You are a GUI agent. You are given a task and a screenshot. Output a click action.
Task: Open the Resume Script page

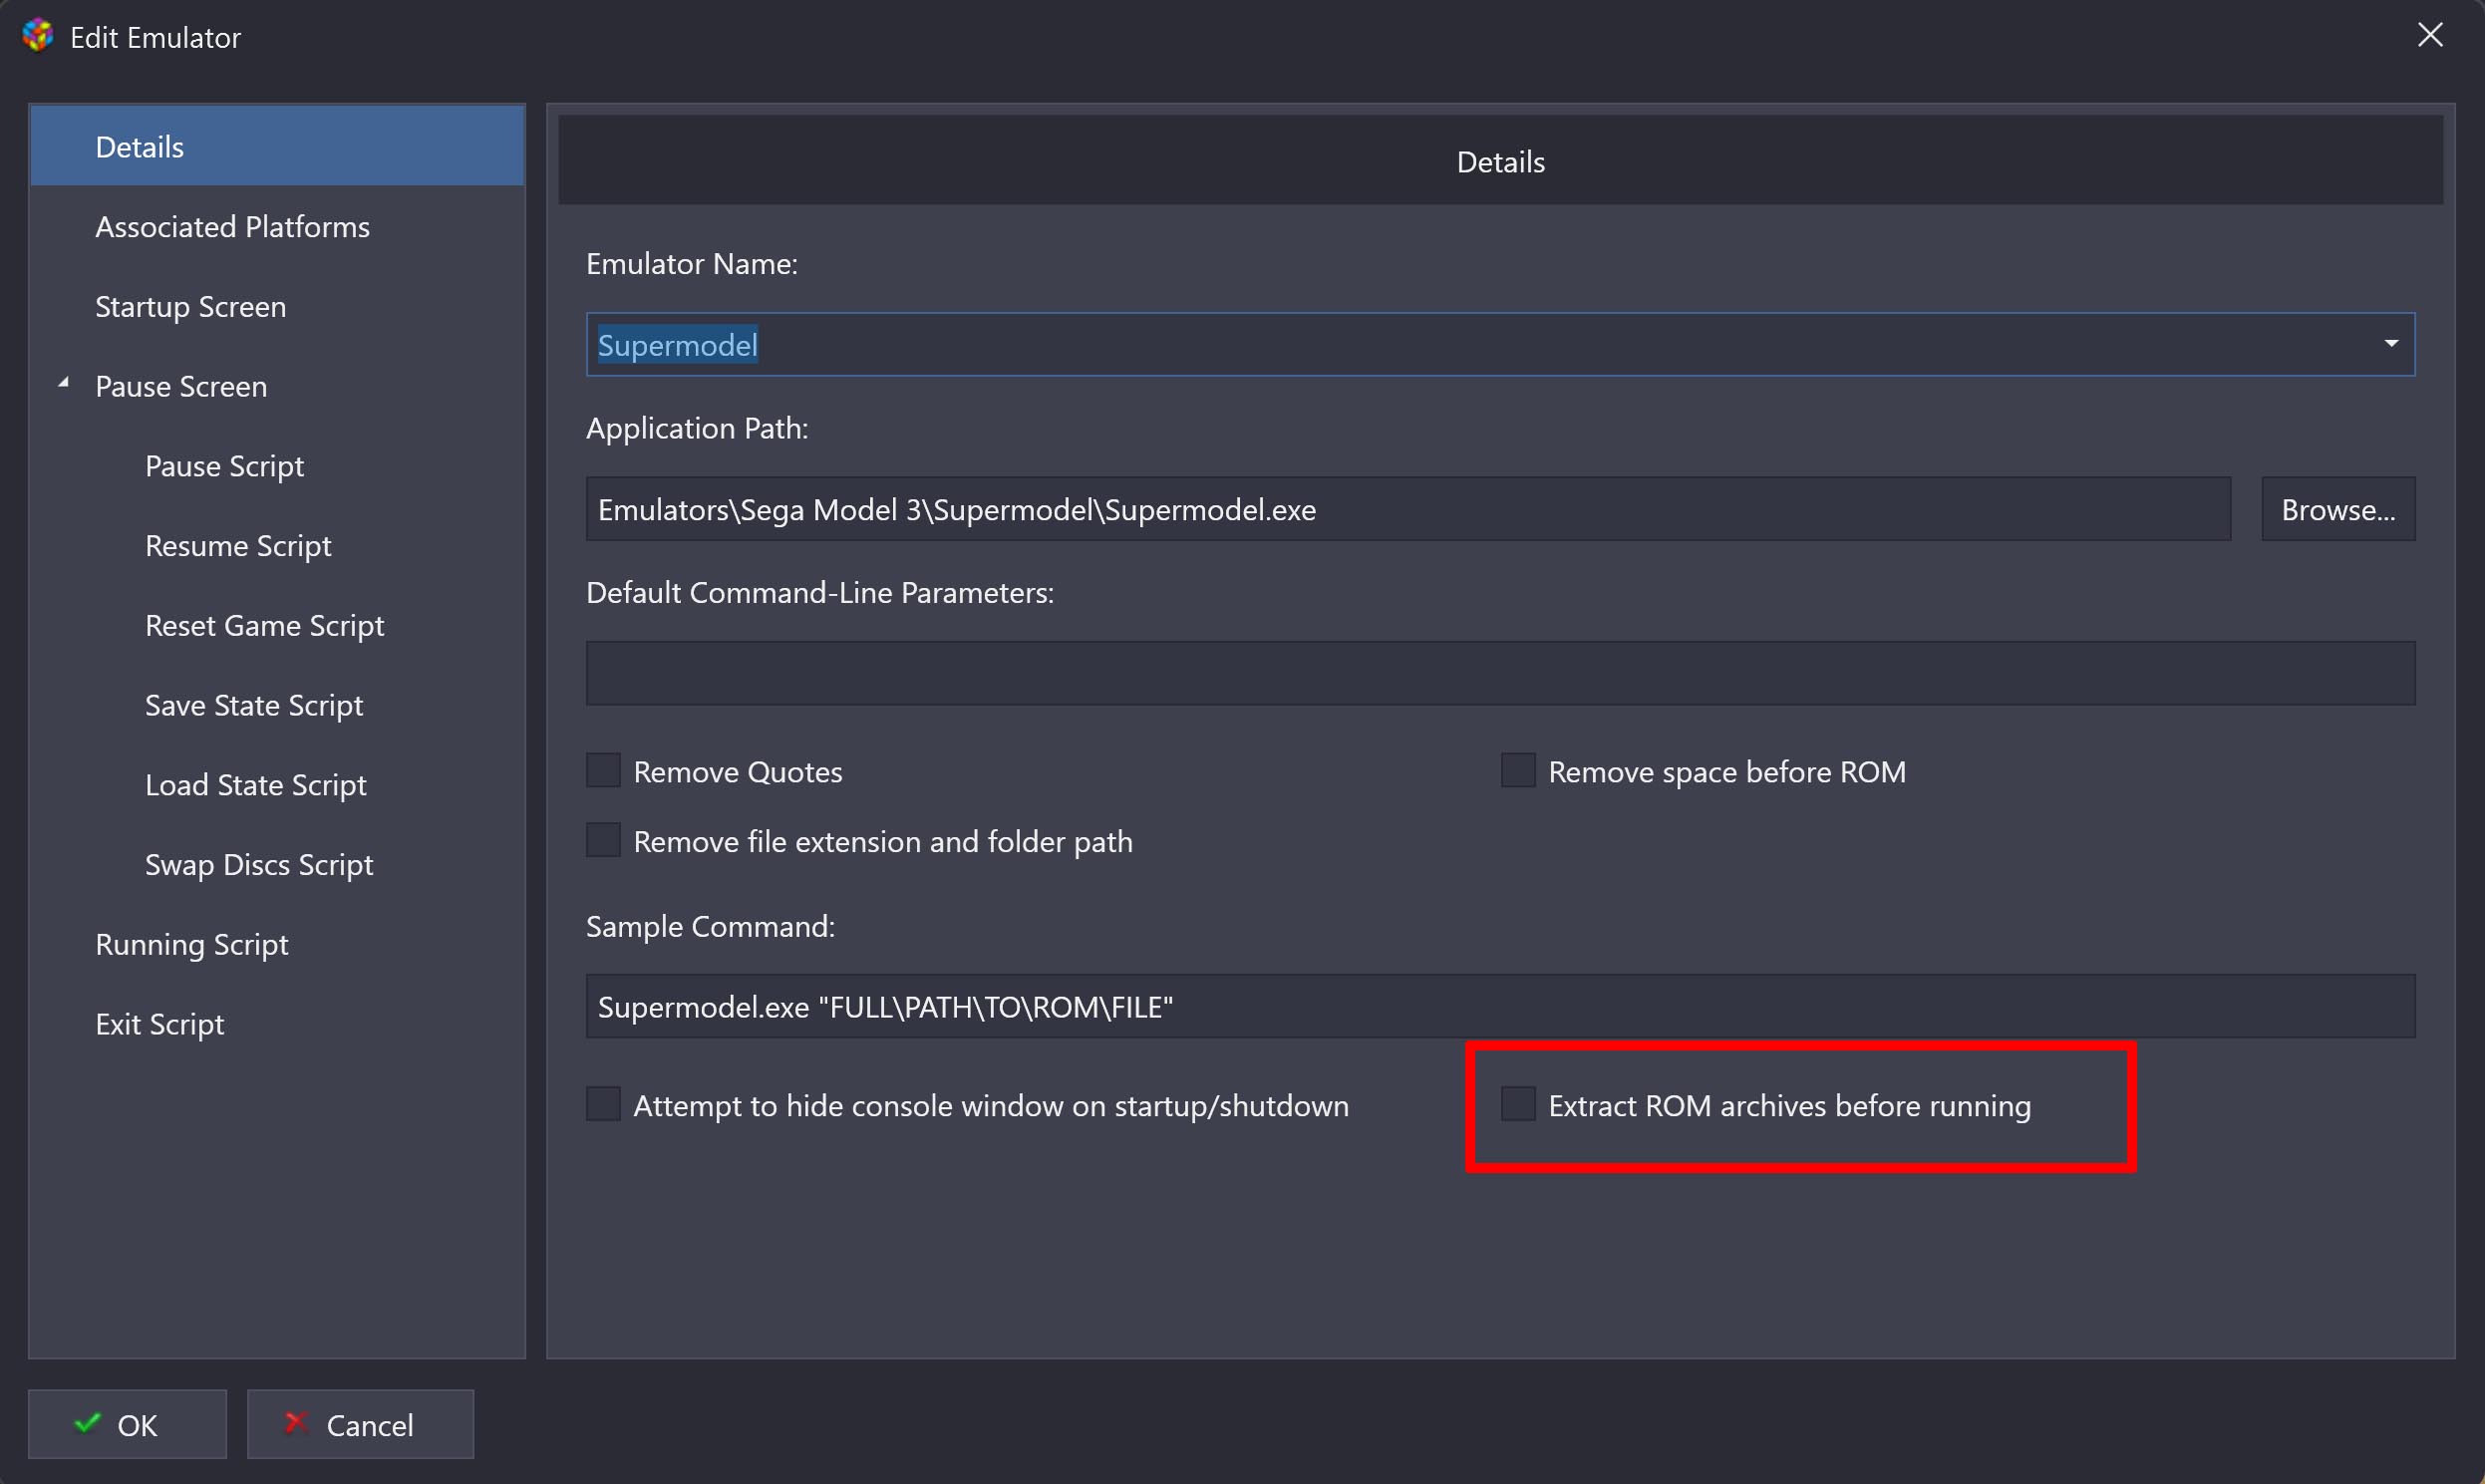pos(238,546)
